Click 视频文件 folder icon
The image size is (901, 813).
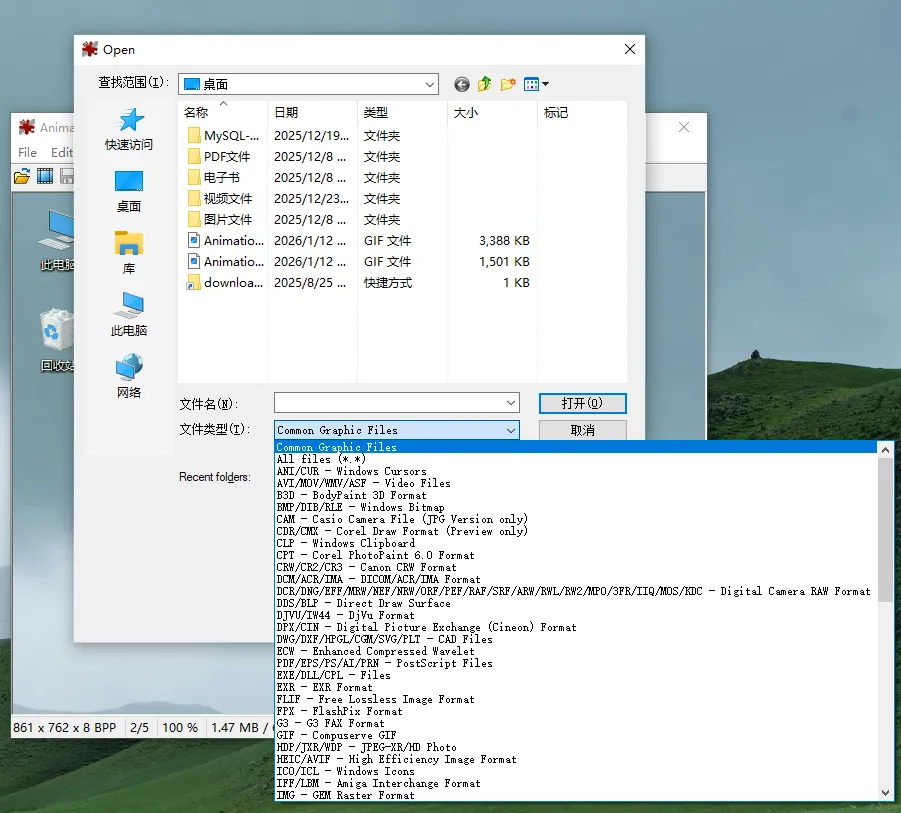click(x=194, y=199)
